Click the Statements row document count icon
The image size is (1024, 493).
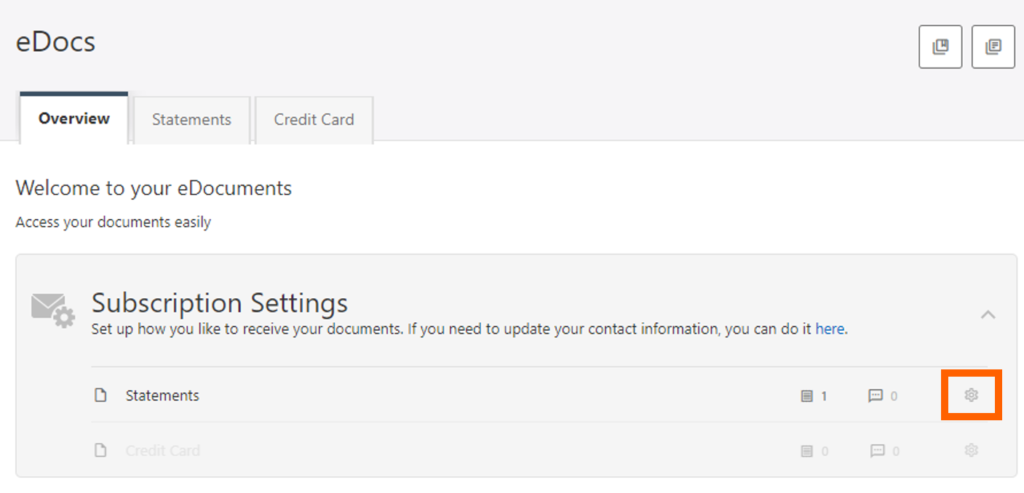[807, 396]
